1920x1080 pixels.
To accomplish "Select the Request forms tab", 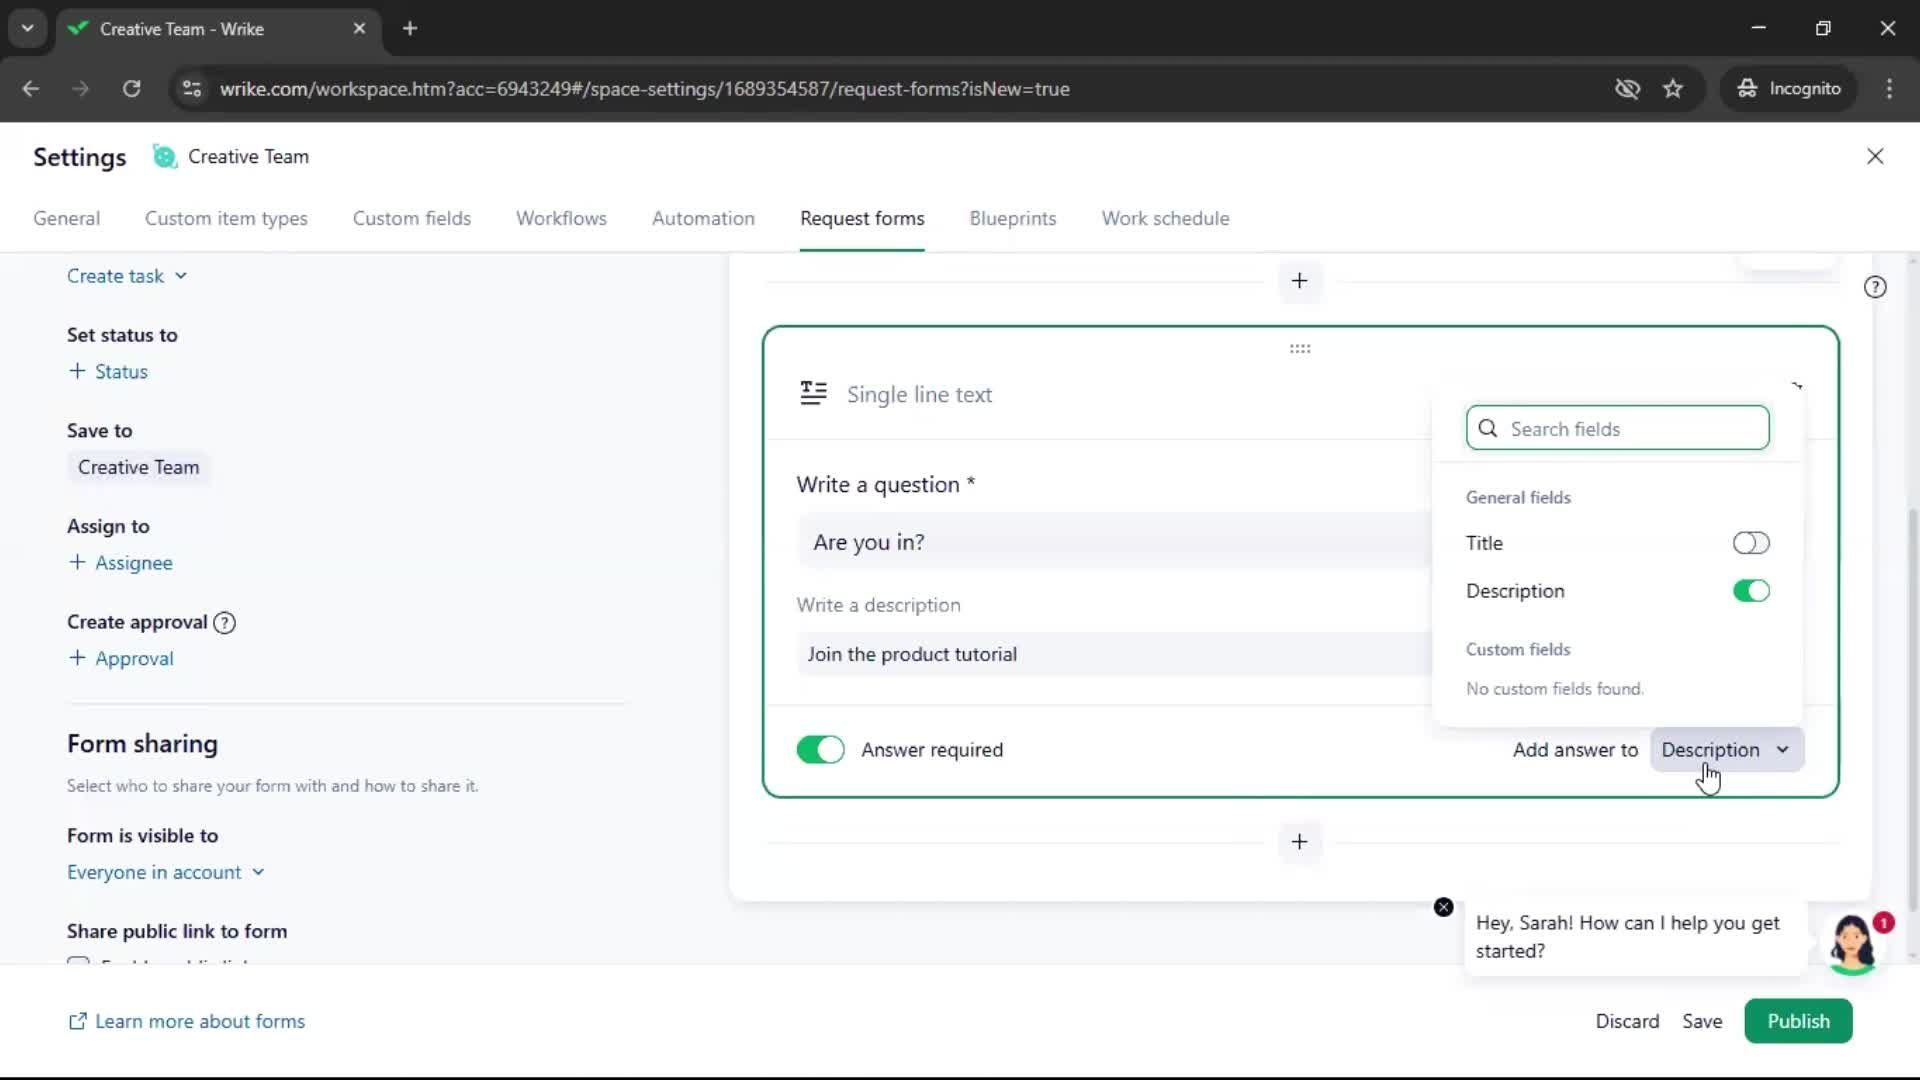I will [x=862, y=218].
